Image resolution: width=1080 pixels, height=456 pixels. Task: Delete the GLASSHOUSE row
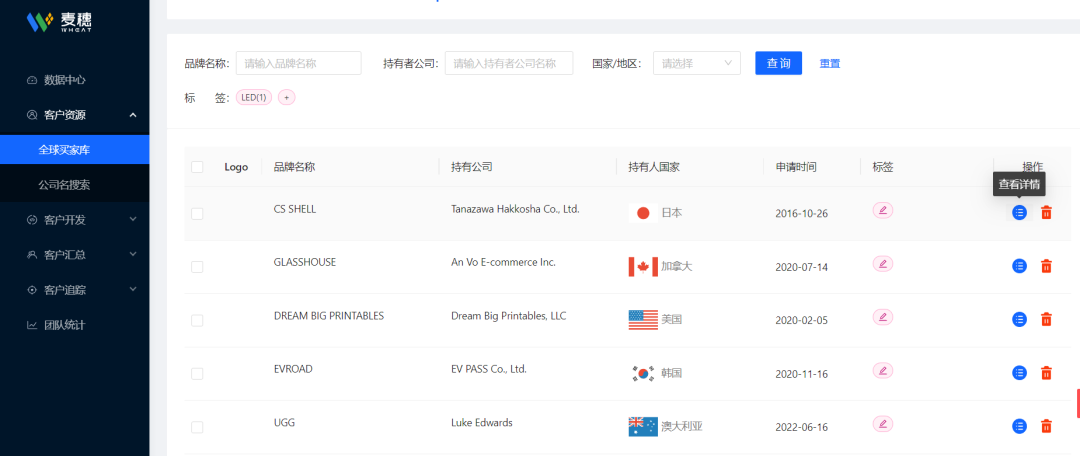click(1046, 266)
